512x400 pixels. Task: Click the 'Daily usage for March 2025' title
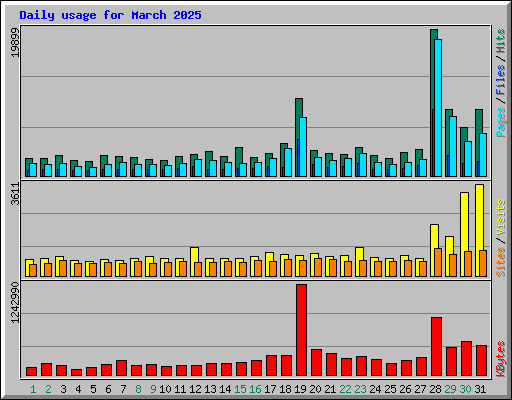point(110,15)
